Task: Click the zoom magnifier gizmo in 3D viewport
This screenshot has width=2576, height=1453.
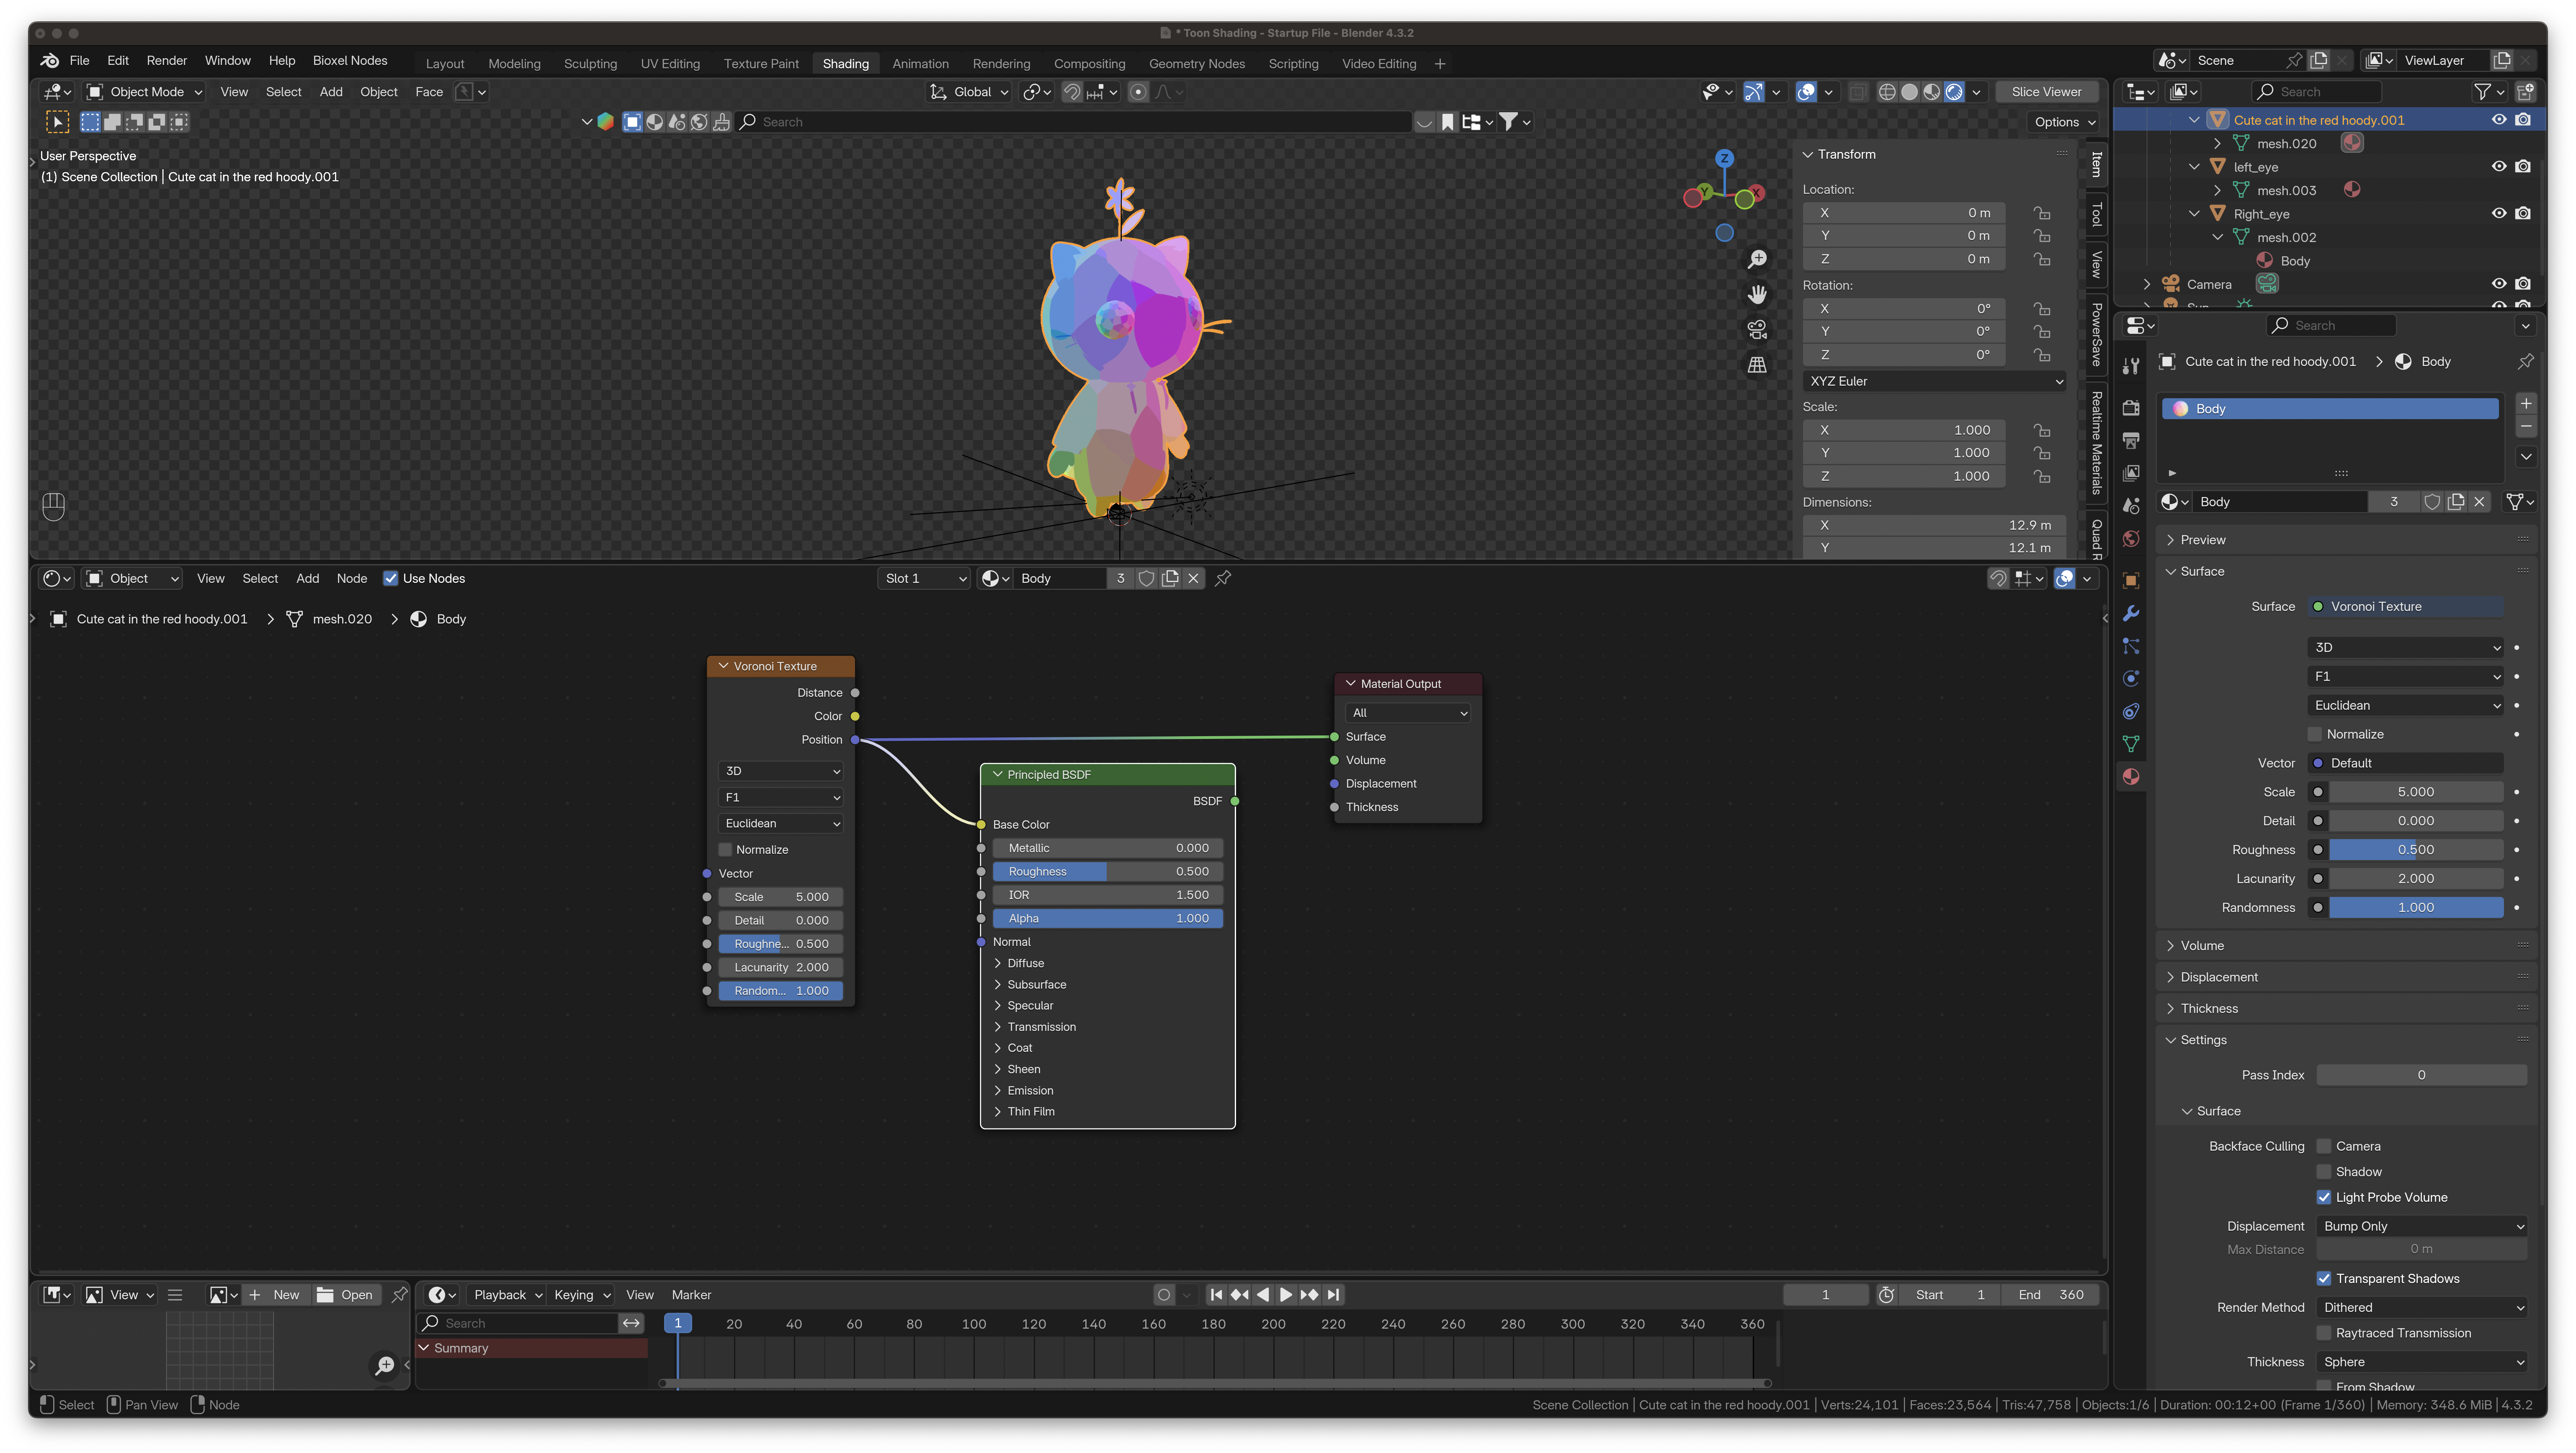Action: (x=1757, y=260)
